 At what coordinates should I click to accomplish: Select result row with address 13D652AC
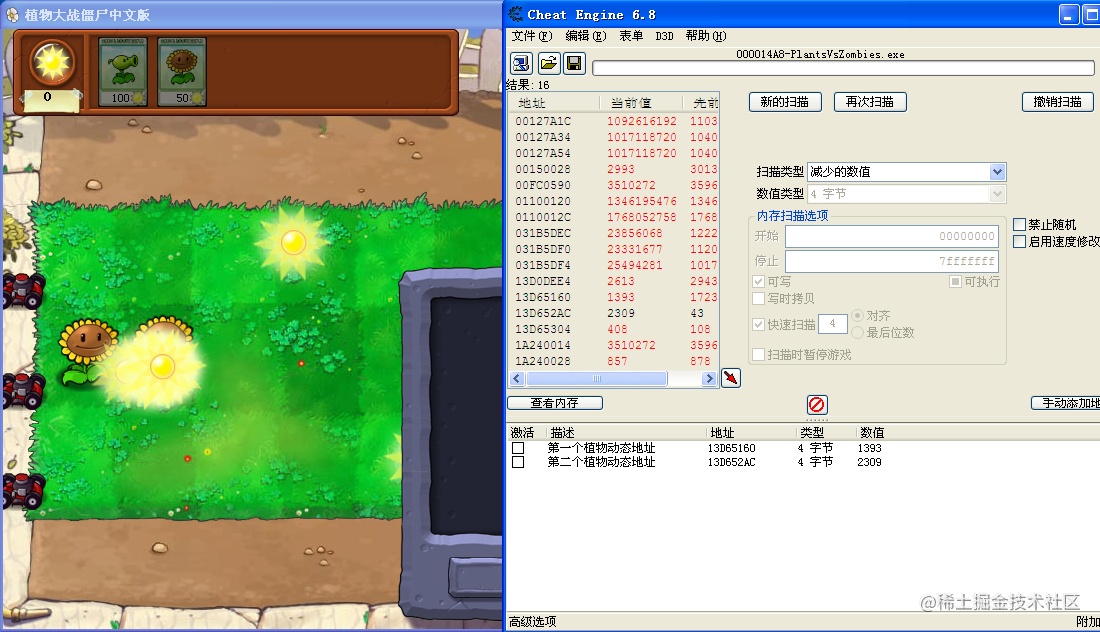click(614, 314)
